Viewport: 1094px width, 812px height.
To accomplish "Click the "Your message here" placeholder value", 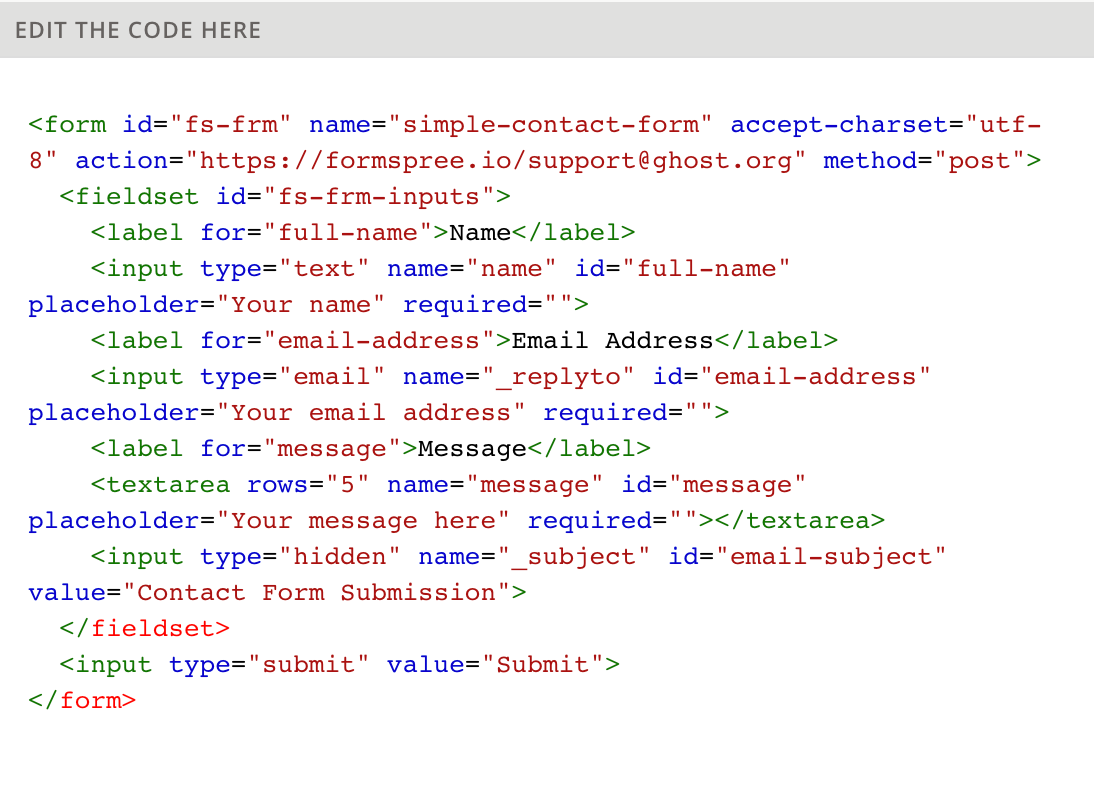I will pyautogui.click(x=371, y=521).
